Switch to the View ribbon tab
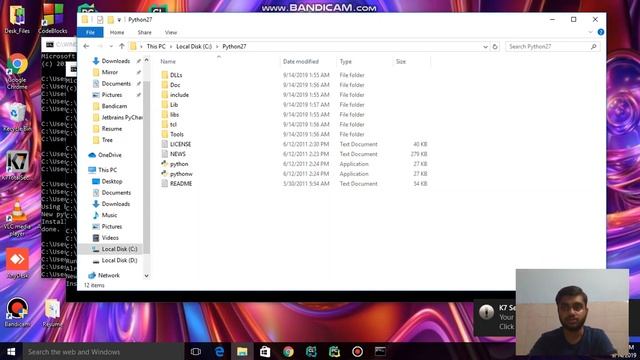 pyautogui.click(x=171, y=32)
